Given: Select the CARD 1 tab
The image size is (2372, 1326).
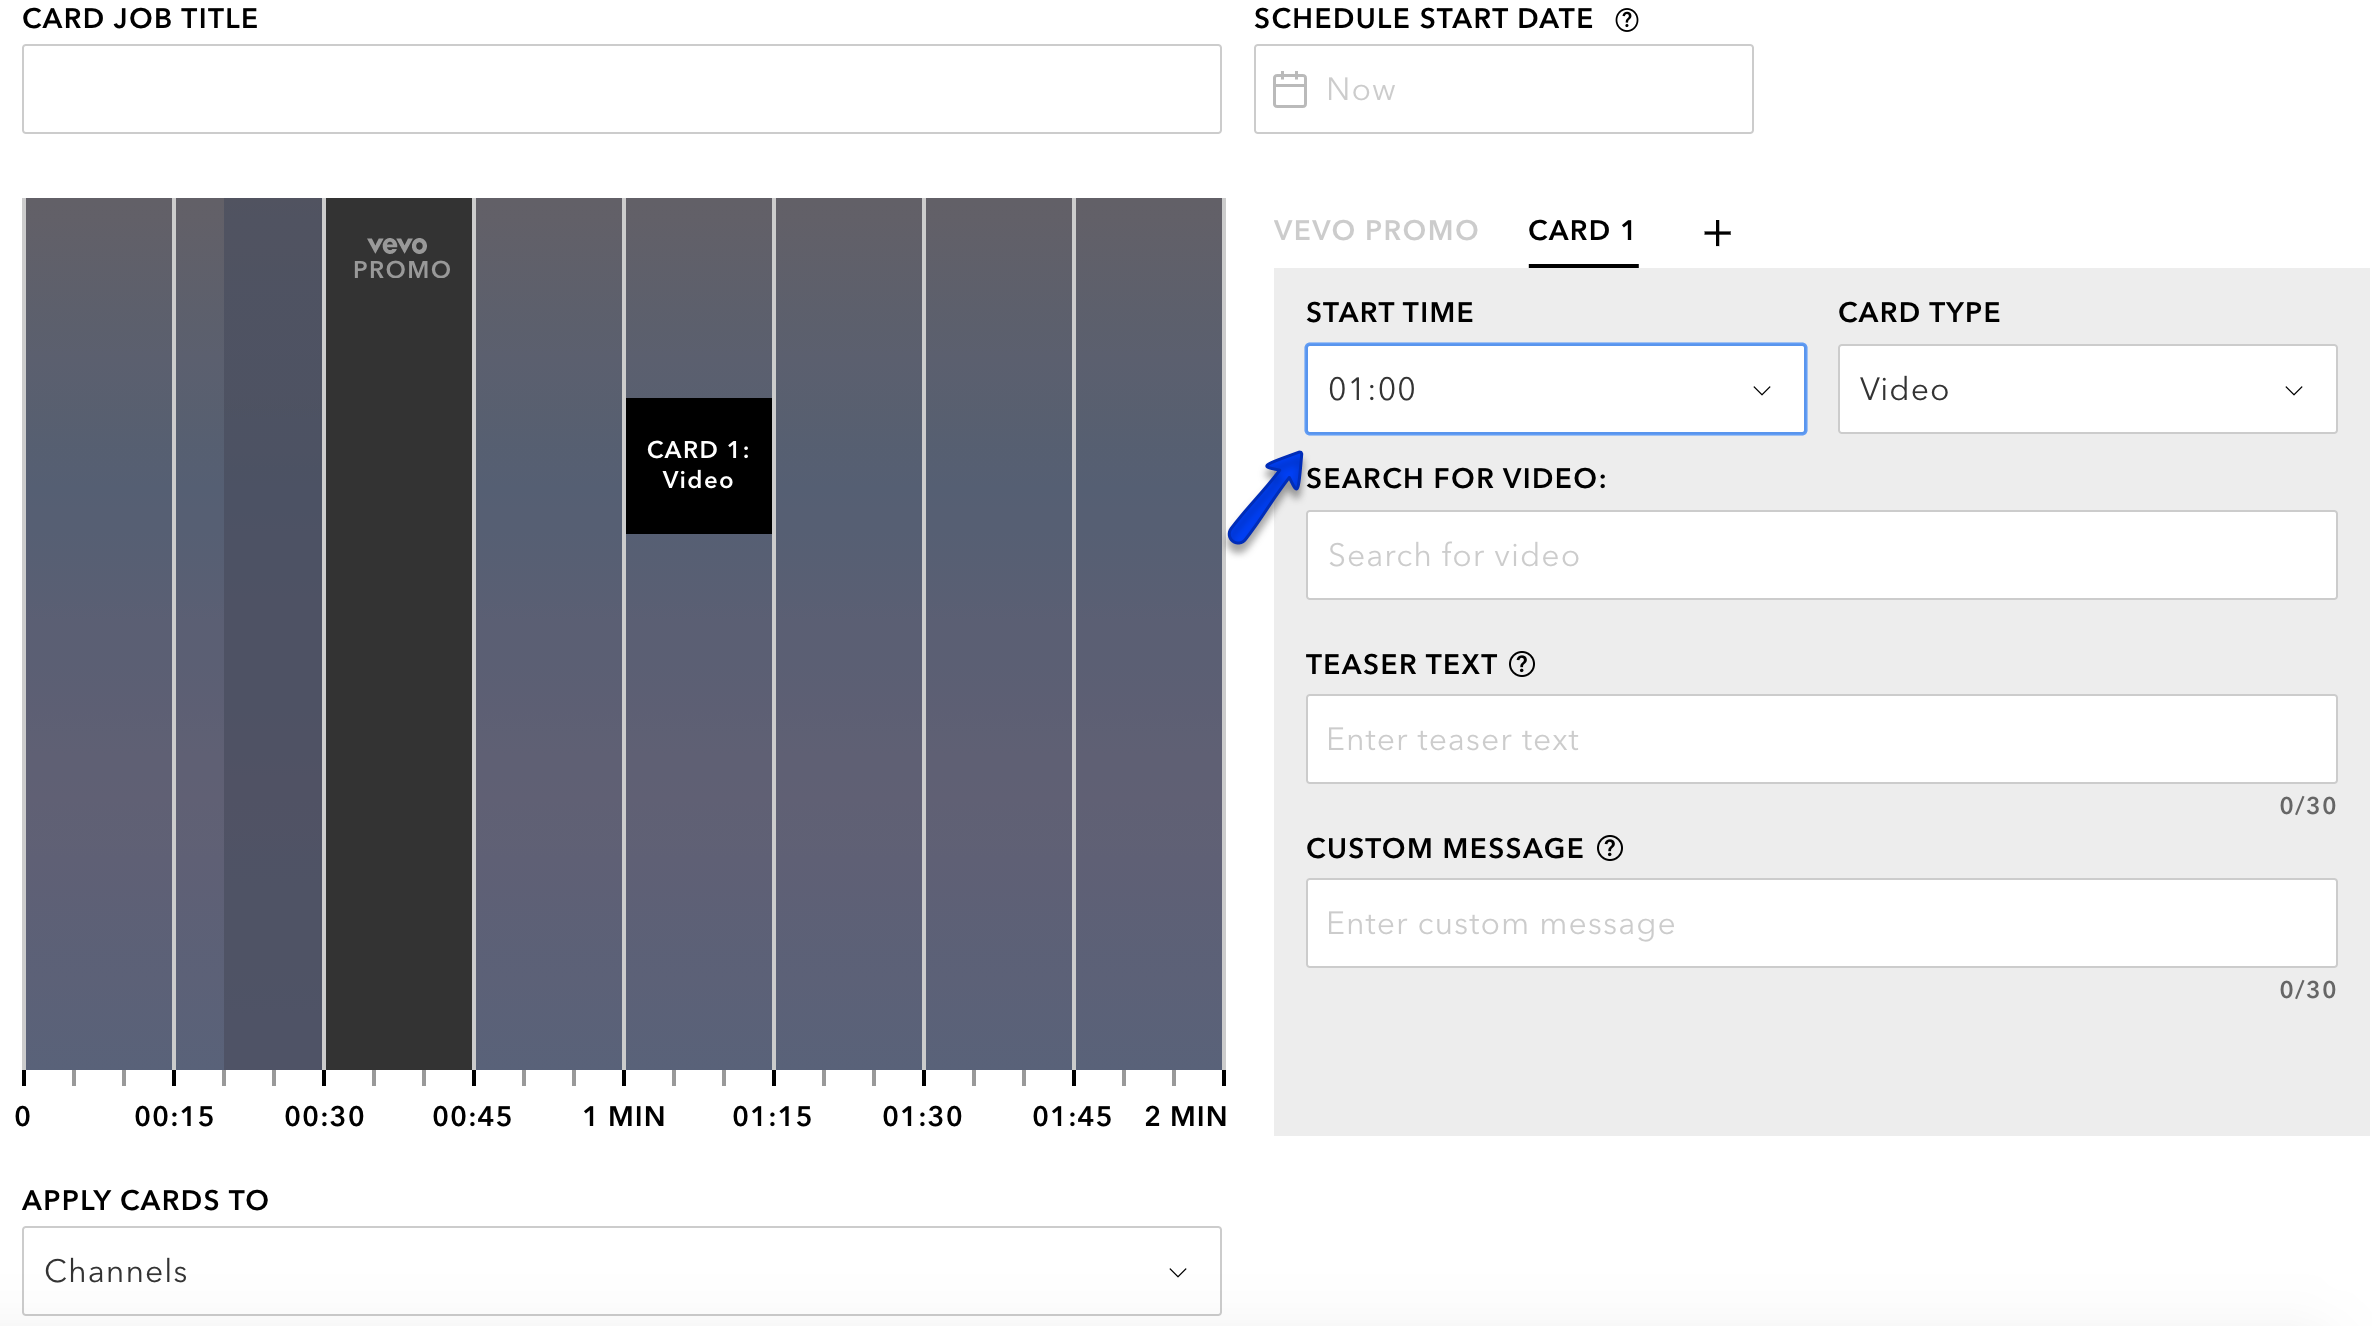Looking at the screenshot, I should point(1582,231).
